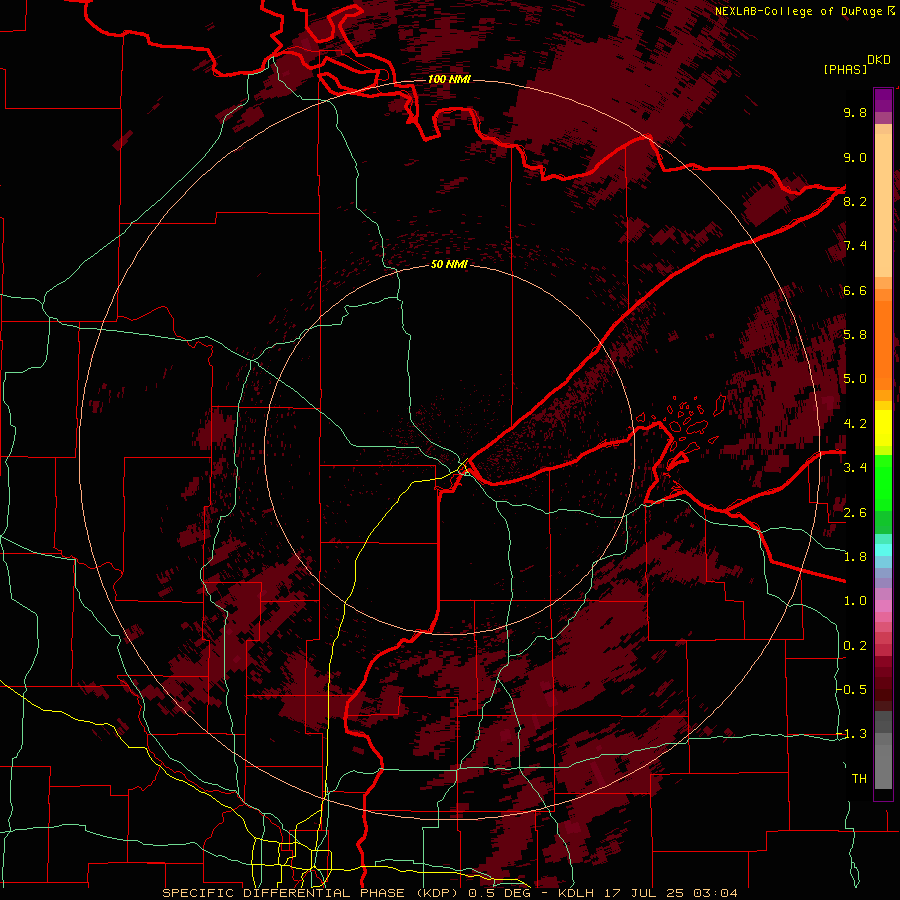Screen dimensions: 900x900
Task: Click the 4.2 scale label
Action: point(855,424)
